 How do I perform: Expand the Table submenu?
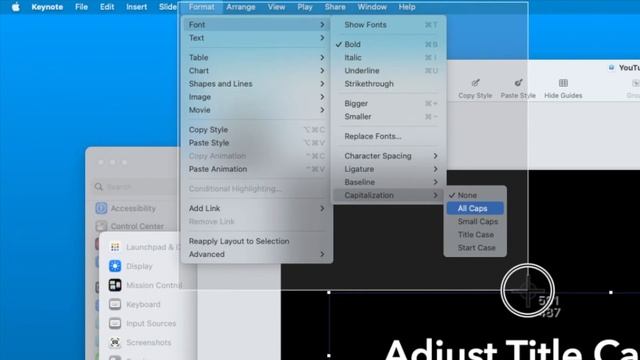tap(257, 58)
